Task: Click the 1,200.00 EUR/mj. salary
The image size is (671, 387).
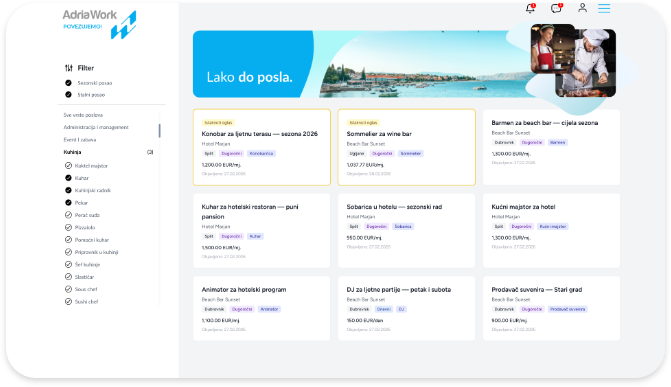Action: 221,164
